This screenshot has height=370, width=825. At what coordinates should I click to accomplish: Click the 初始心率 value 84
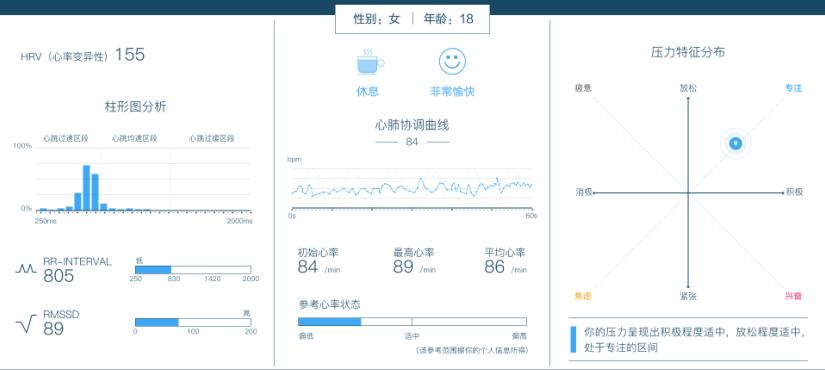coord(308,267)
